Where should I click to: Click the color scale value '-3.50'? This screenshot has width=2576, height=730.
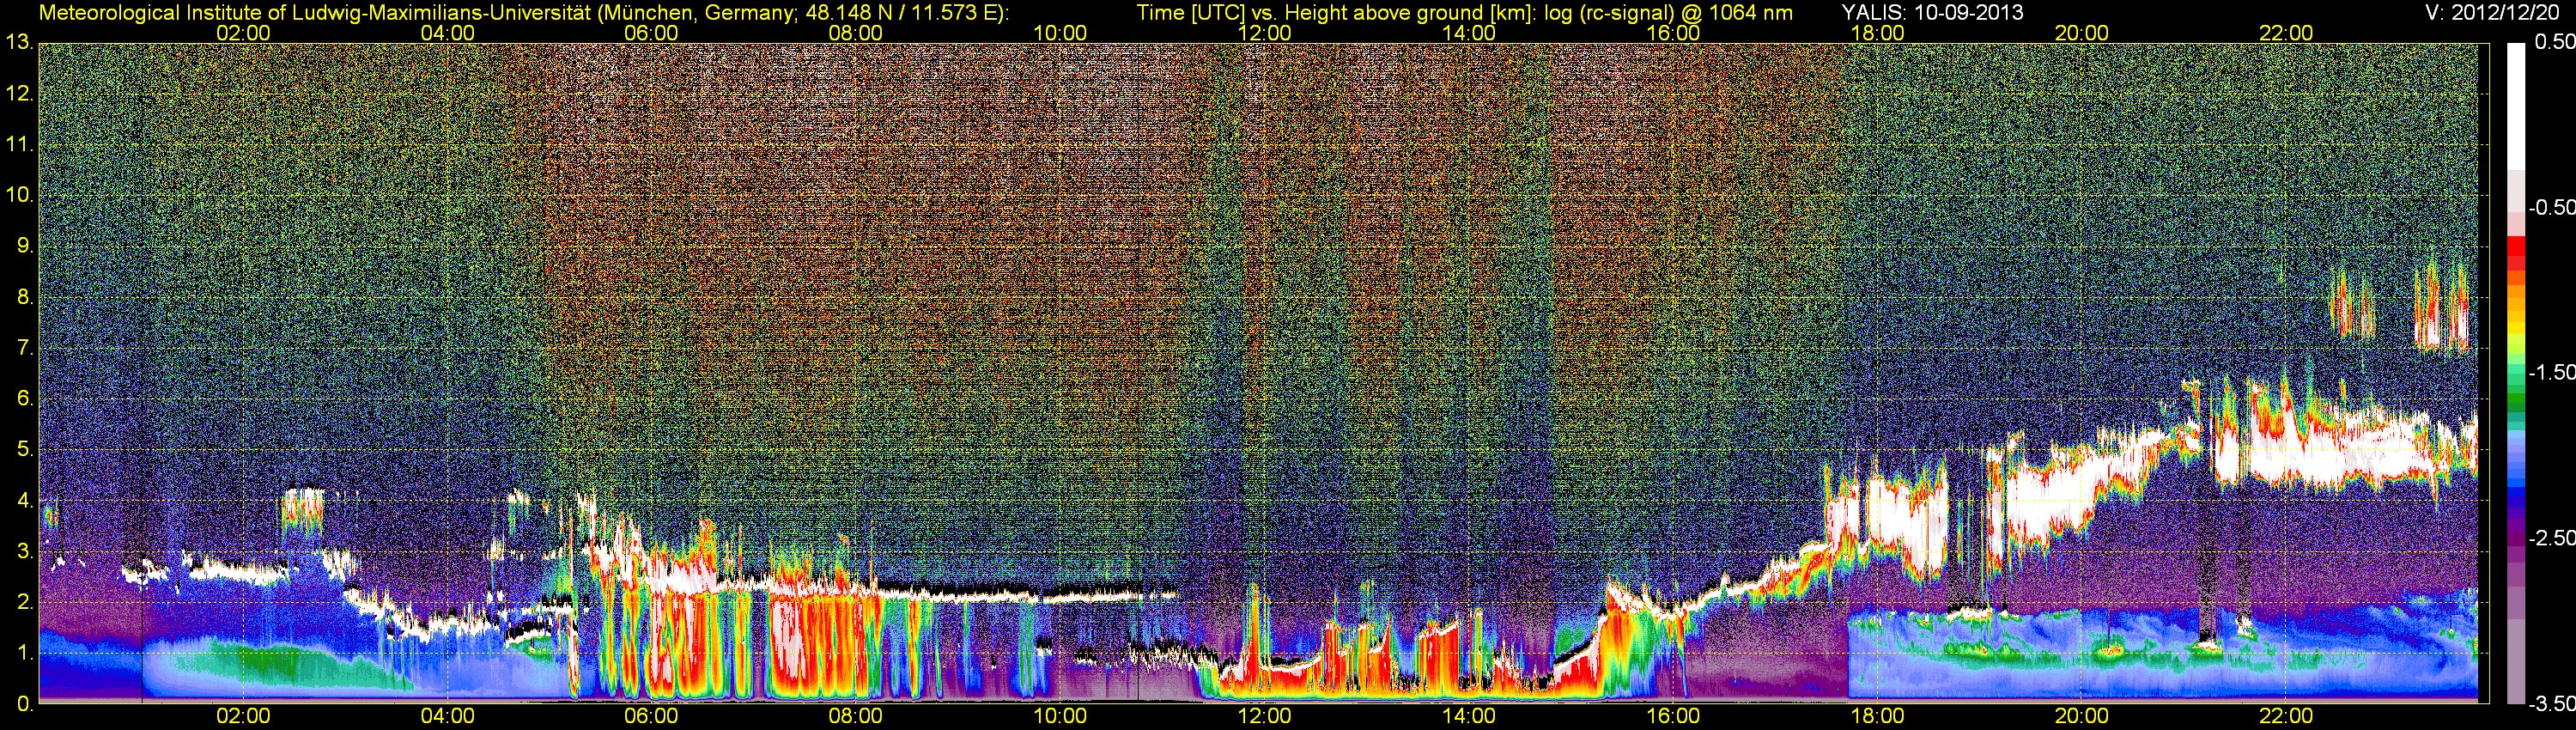pos(2550,704)
